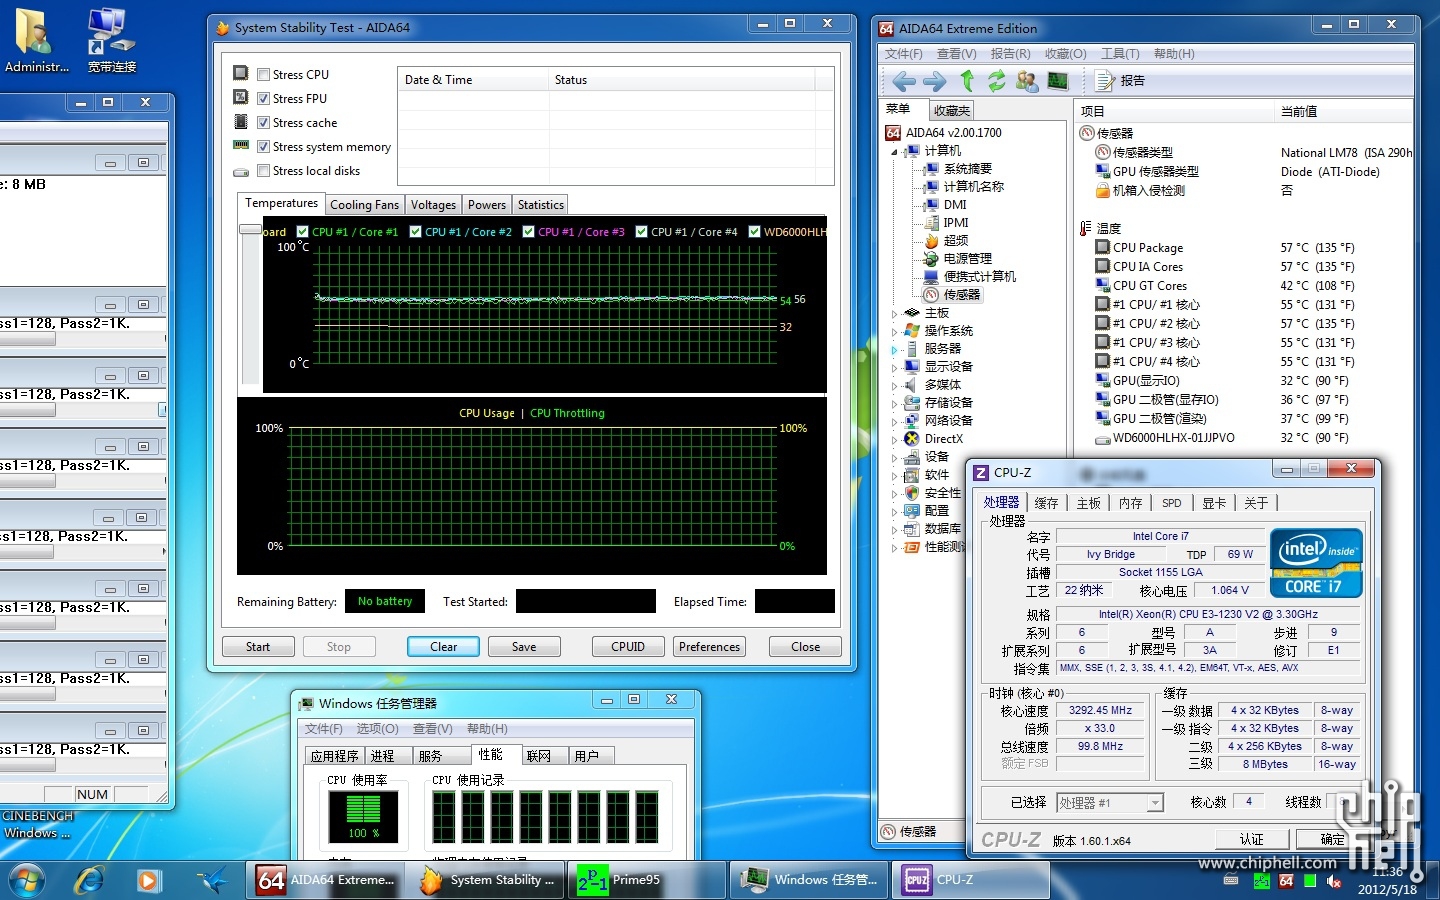Click the Windows Start orb
Image resolution: width=1440 pixels, height=900 pixels.
coord(27,881)
